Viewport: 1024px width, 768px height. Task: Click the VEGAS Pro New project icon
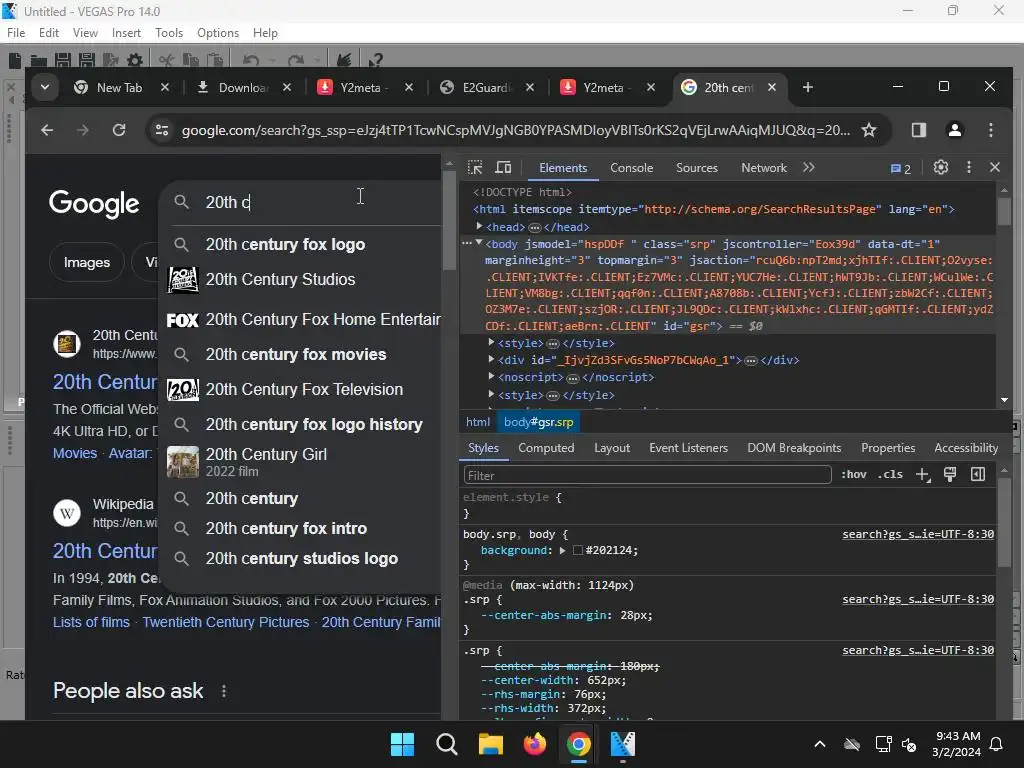click(15, 61)
